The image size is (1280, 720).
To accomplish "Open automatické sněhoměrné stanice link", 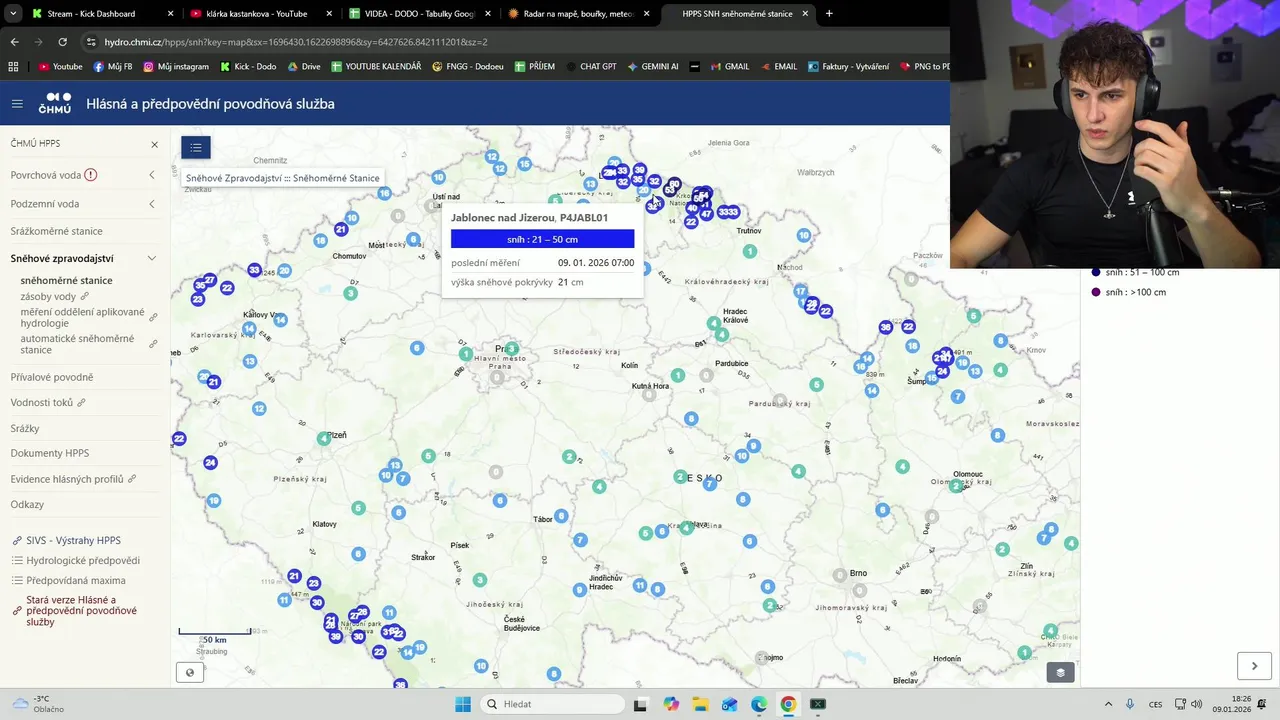I will (x=77, y=344).
